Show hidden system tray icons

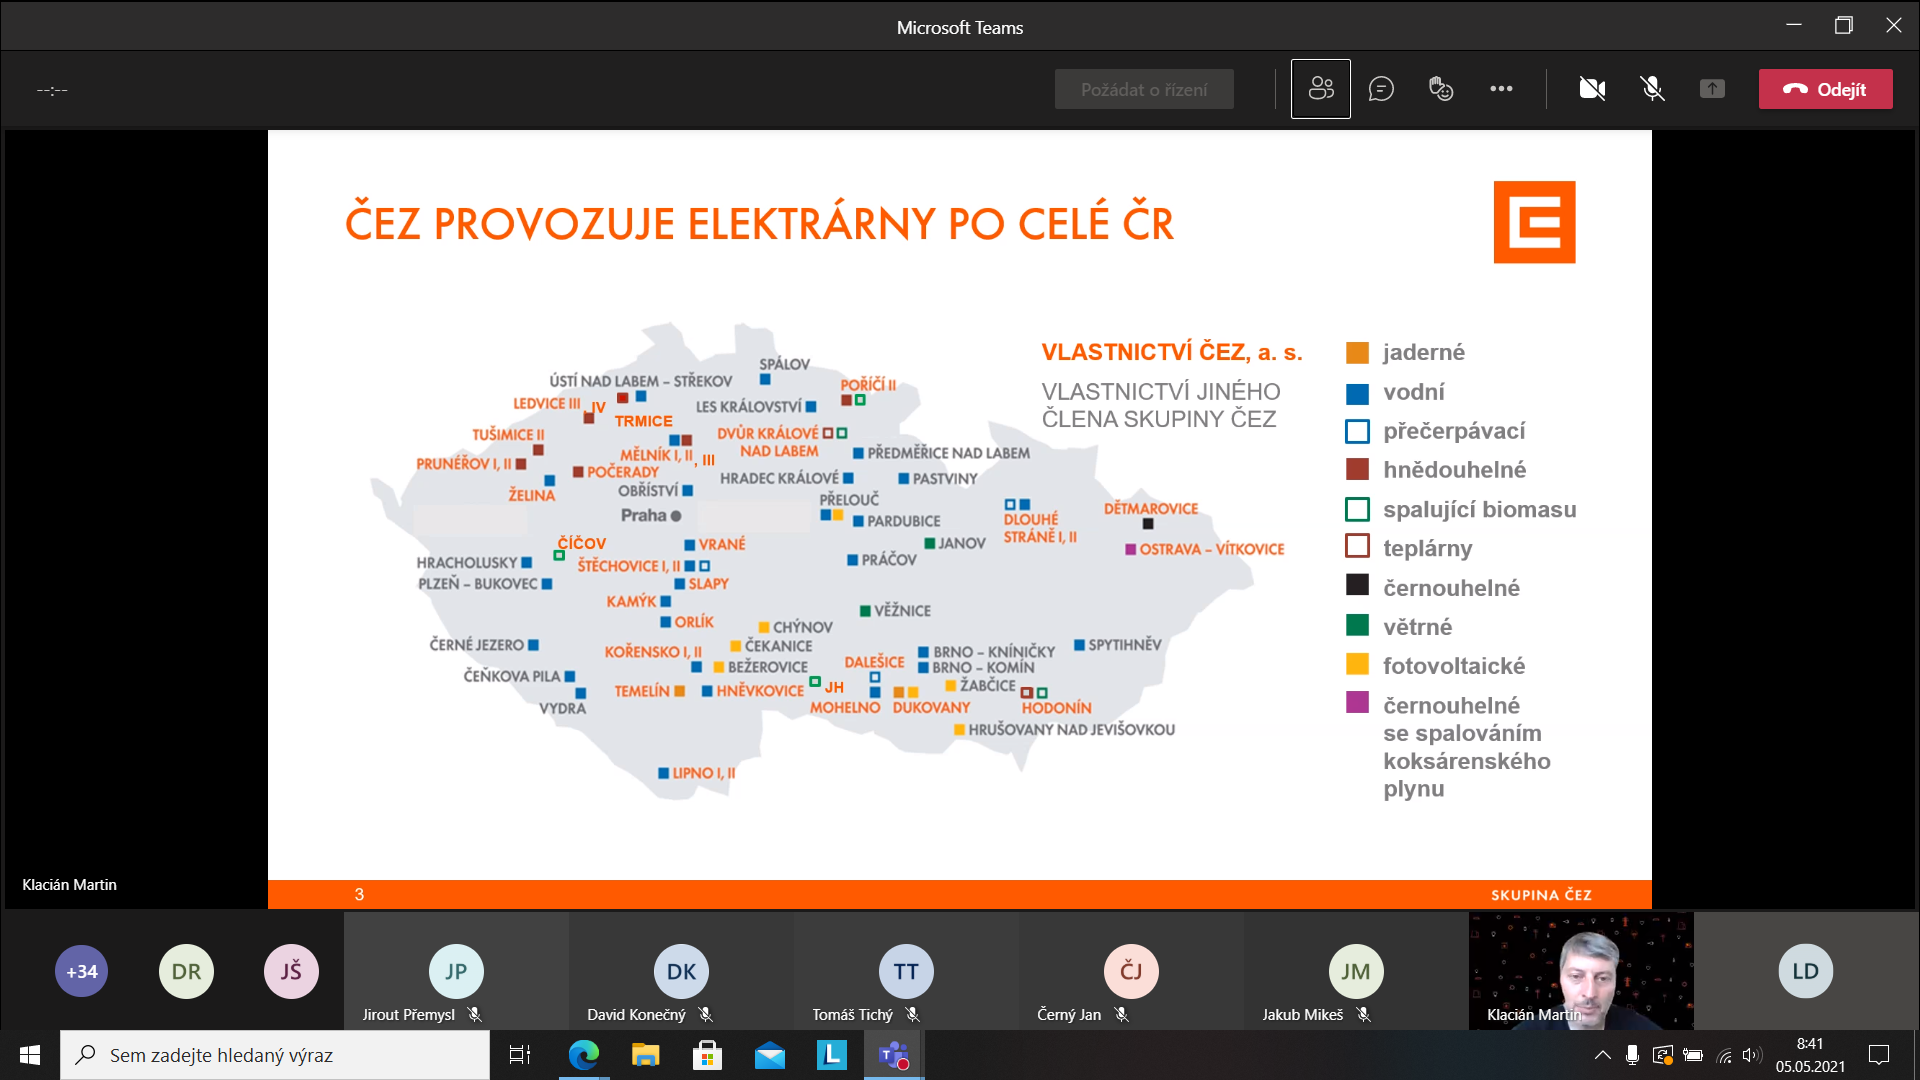[1602, 1055]
